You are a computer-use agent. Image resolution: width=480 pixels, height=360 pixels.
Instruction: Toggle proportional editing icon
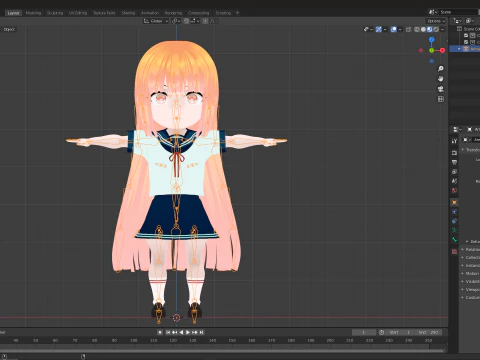(x=205, y=21)
